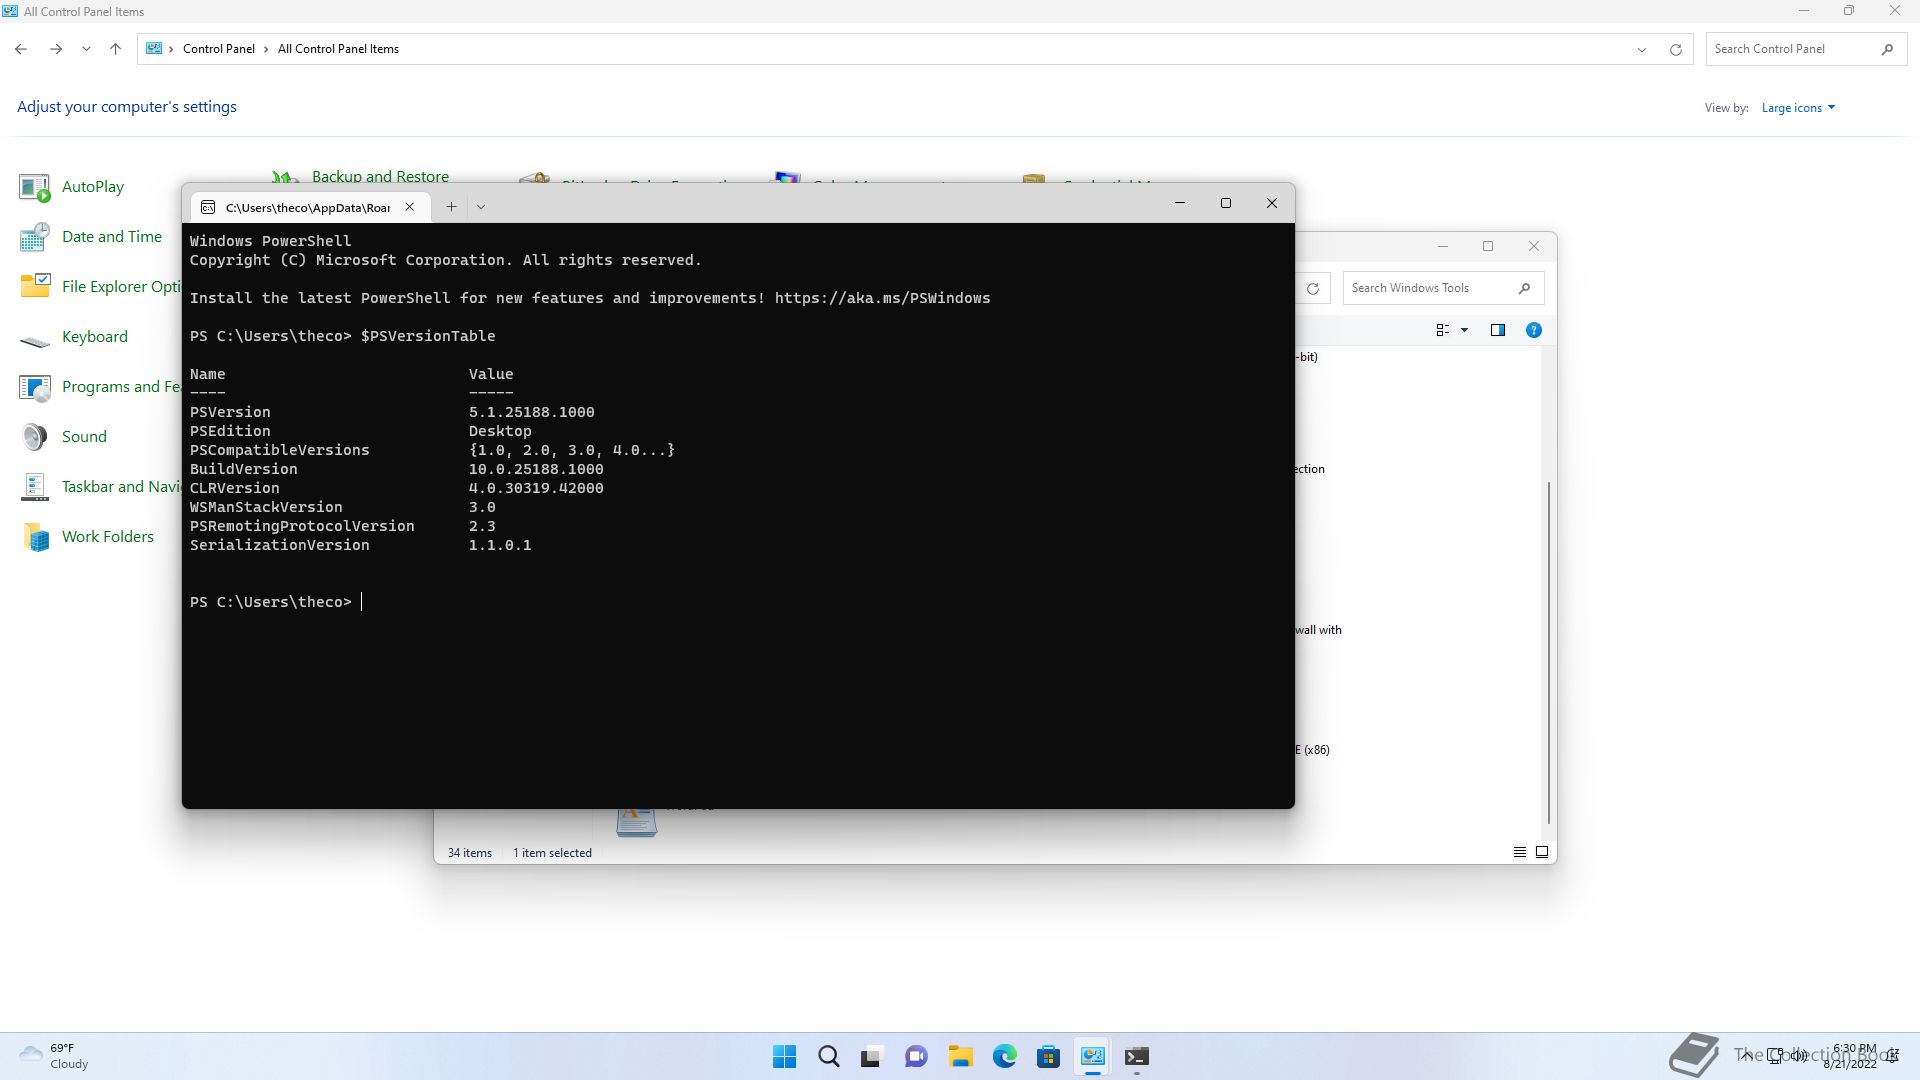Screen dimensions: 1920x1080
Task: Click search magnifier in Control Panel
Action: click(1887, 49)
